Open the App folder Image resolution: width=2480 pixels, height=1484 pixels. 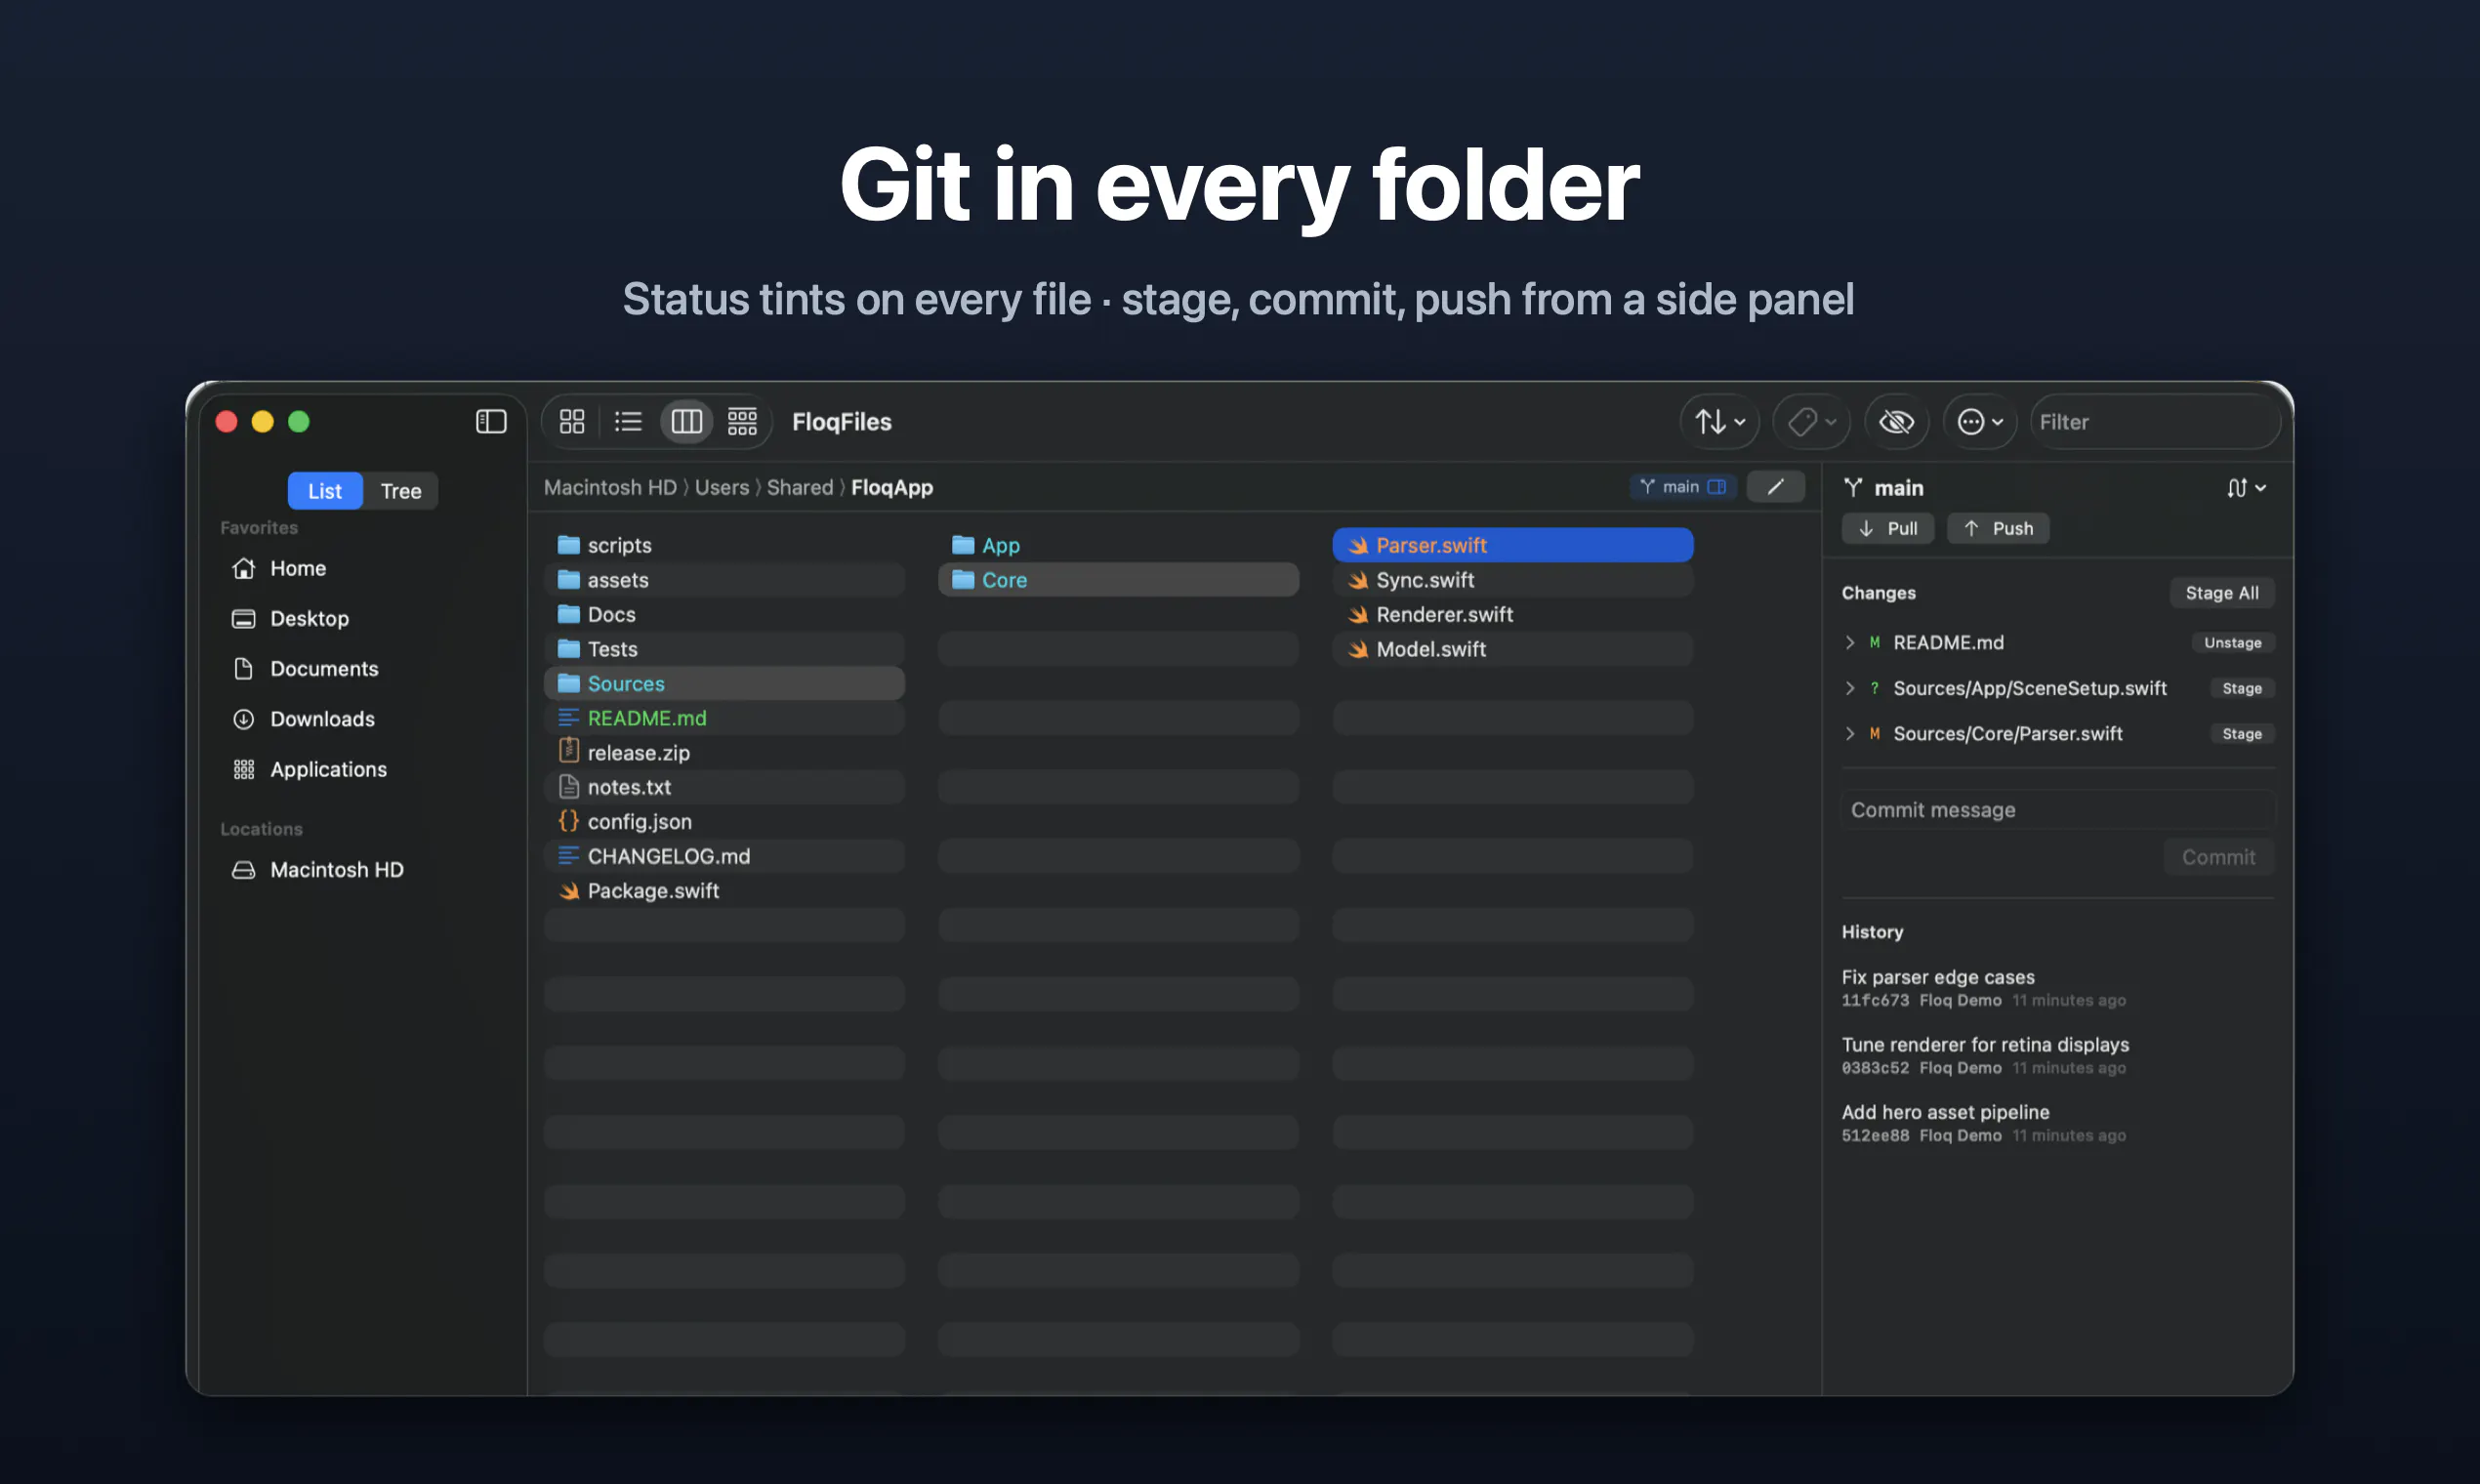tap(1118, 545)
